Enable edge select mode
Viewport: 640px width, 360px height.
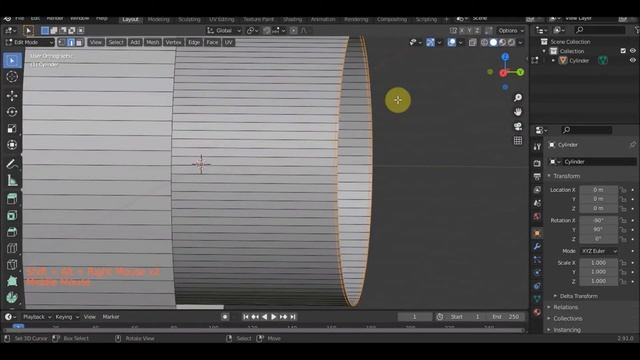(71, 42)
